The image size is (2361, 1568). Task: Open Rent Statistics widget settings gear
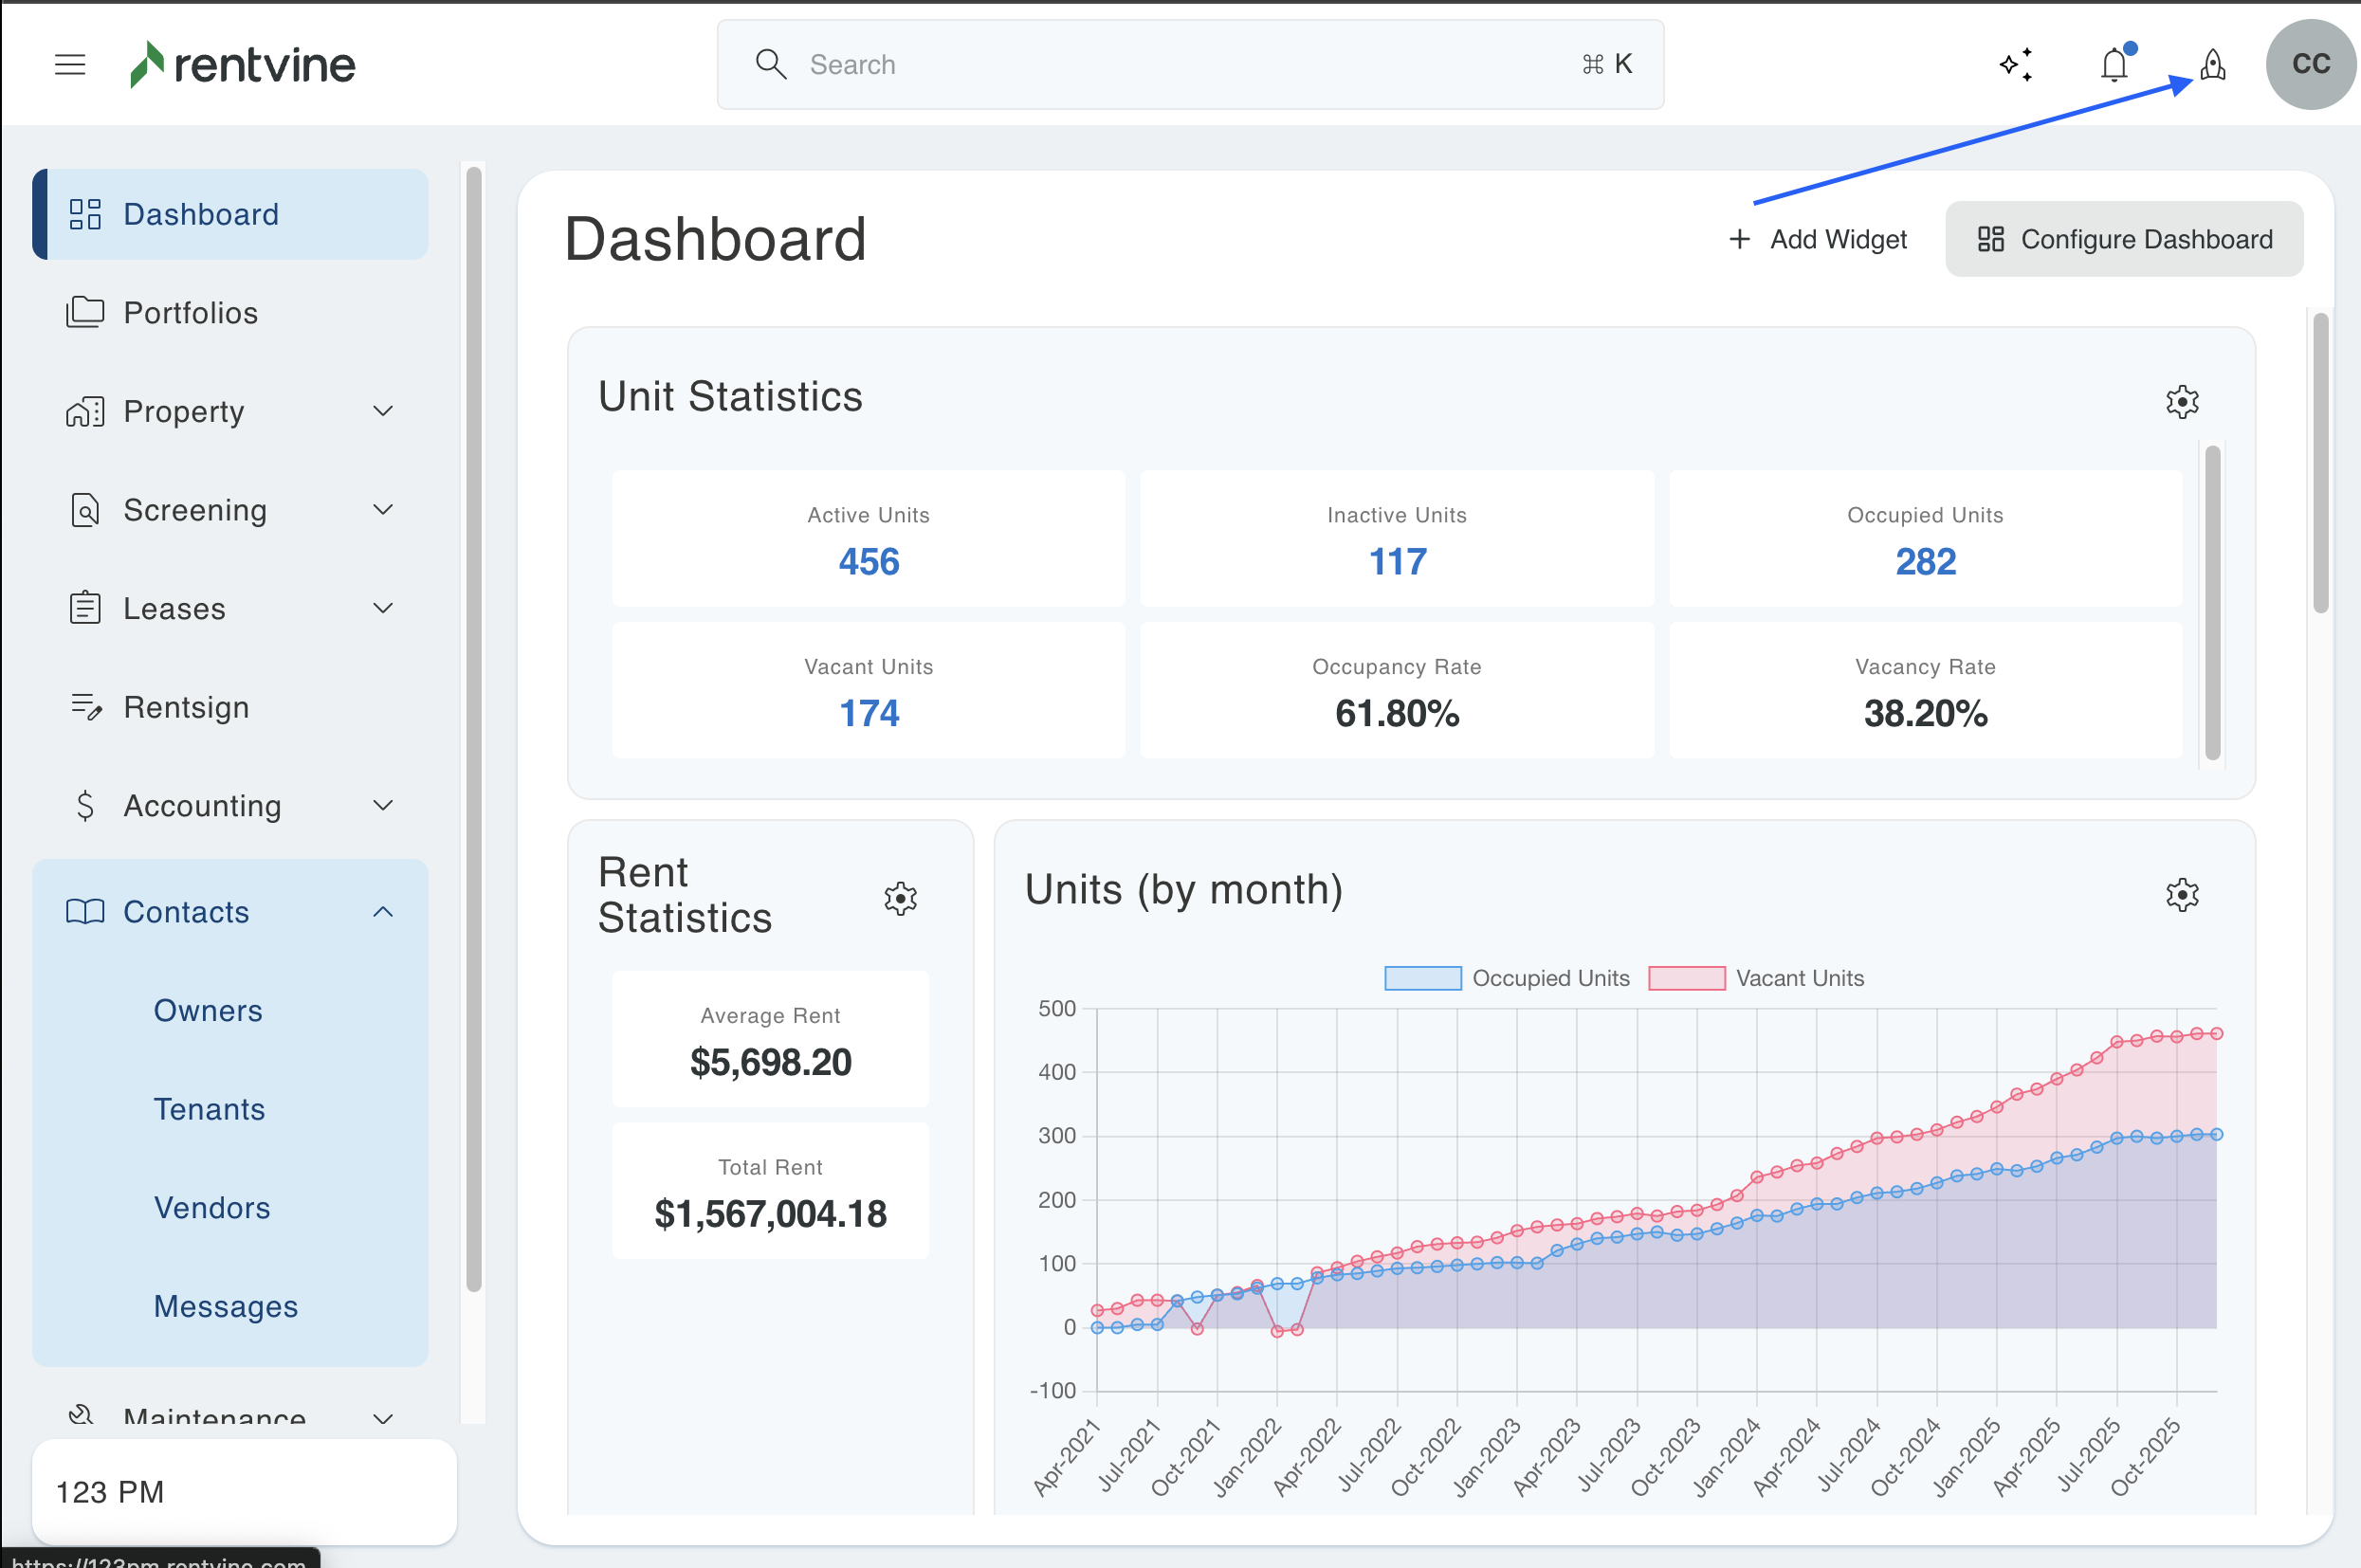[900, 898]
